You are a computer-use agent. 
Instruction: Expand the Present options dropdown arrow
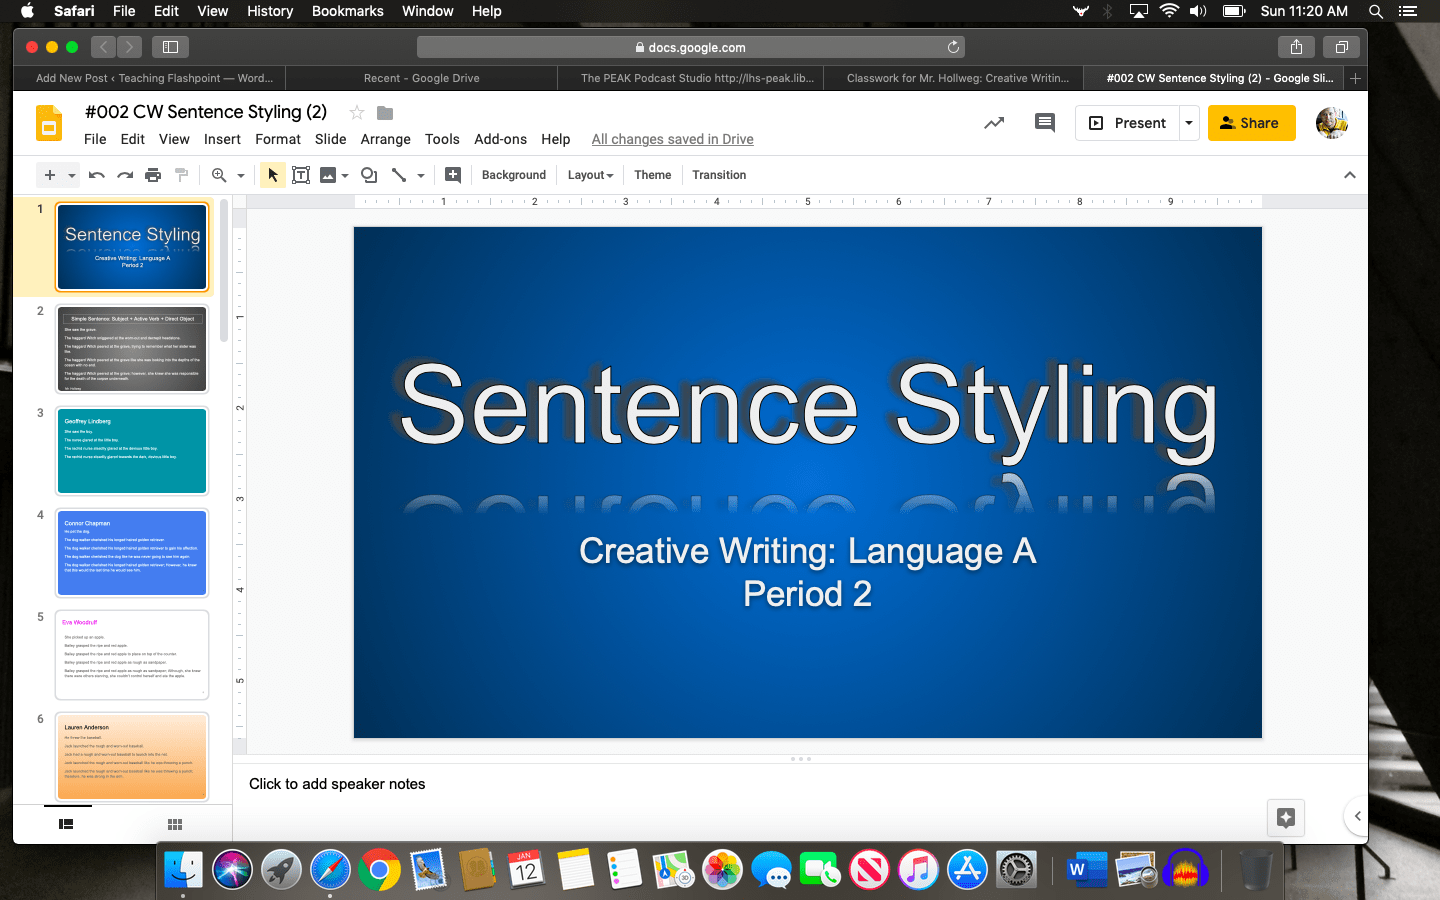pos(1189,123)
